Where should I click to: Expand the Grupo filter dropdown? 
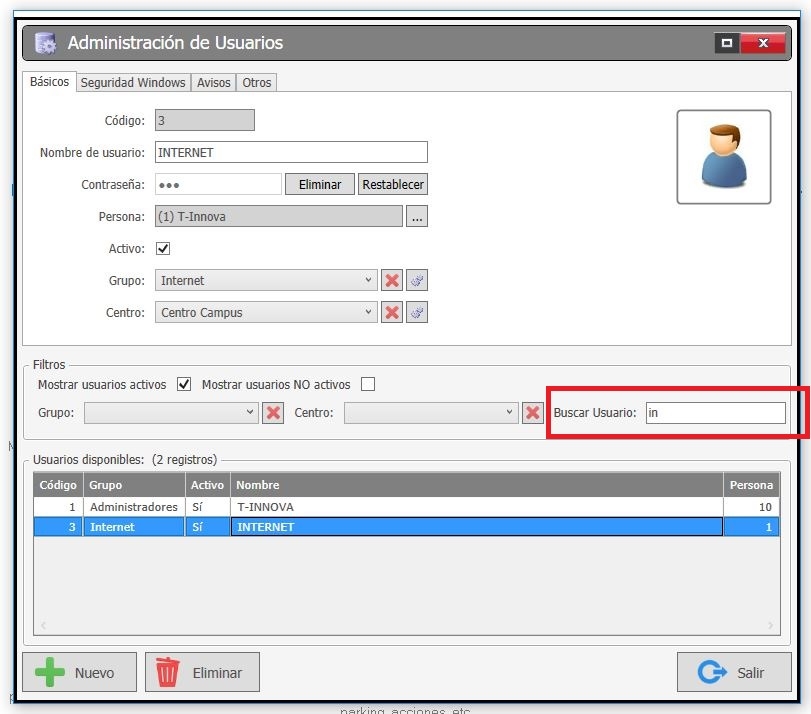tap(171, 413)
